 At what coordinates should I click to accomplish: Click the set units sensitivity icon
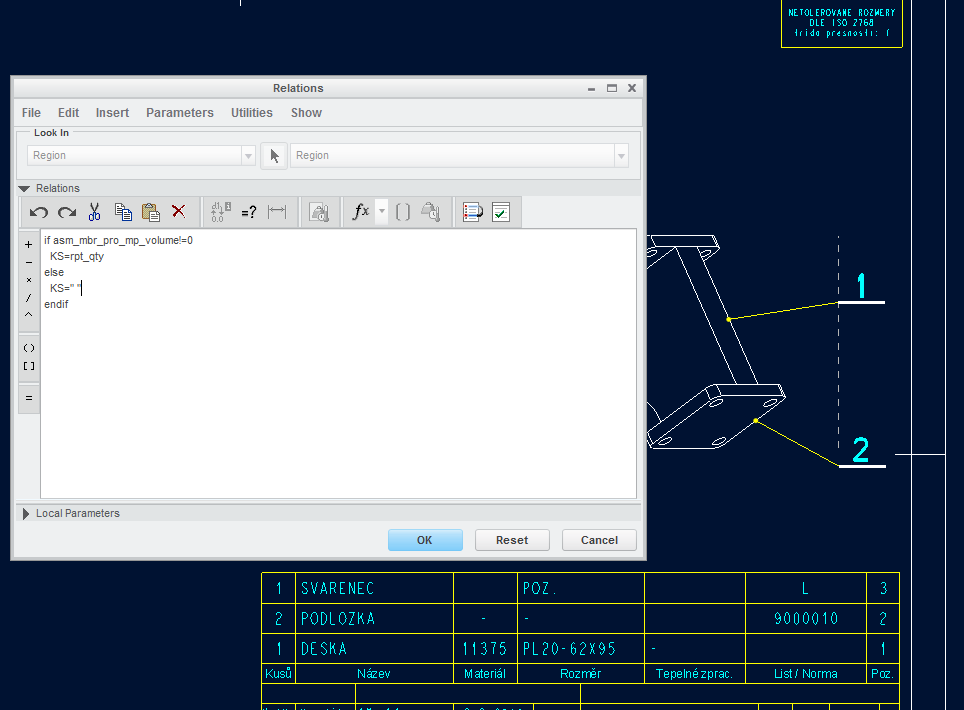[x=319, y=213]
